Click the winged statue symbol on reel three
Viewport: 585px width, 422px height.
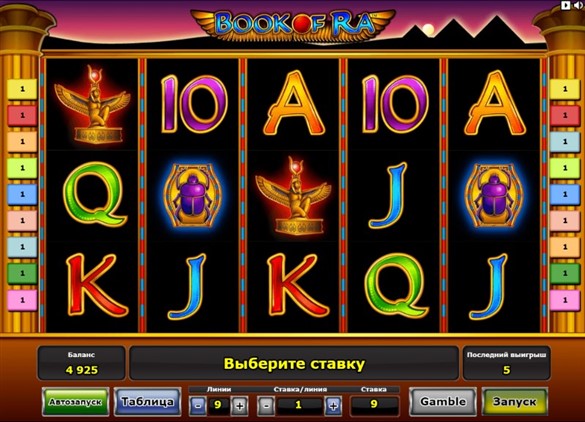point(293,196)
